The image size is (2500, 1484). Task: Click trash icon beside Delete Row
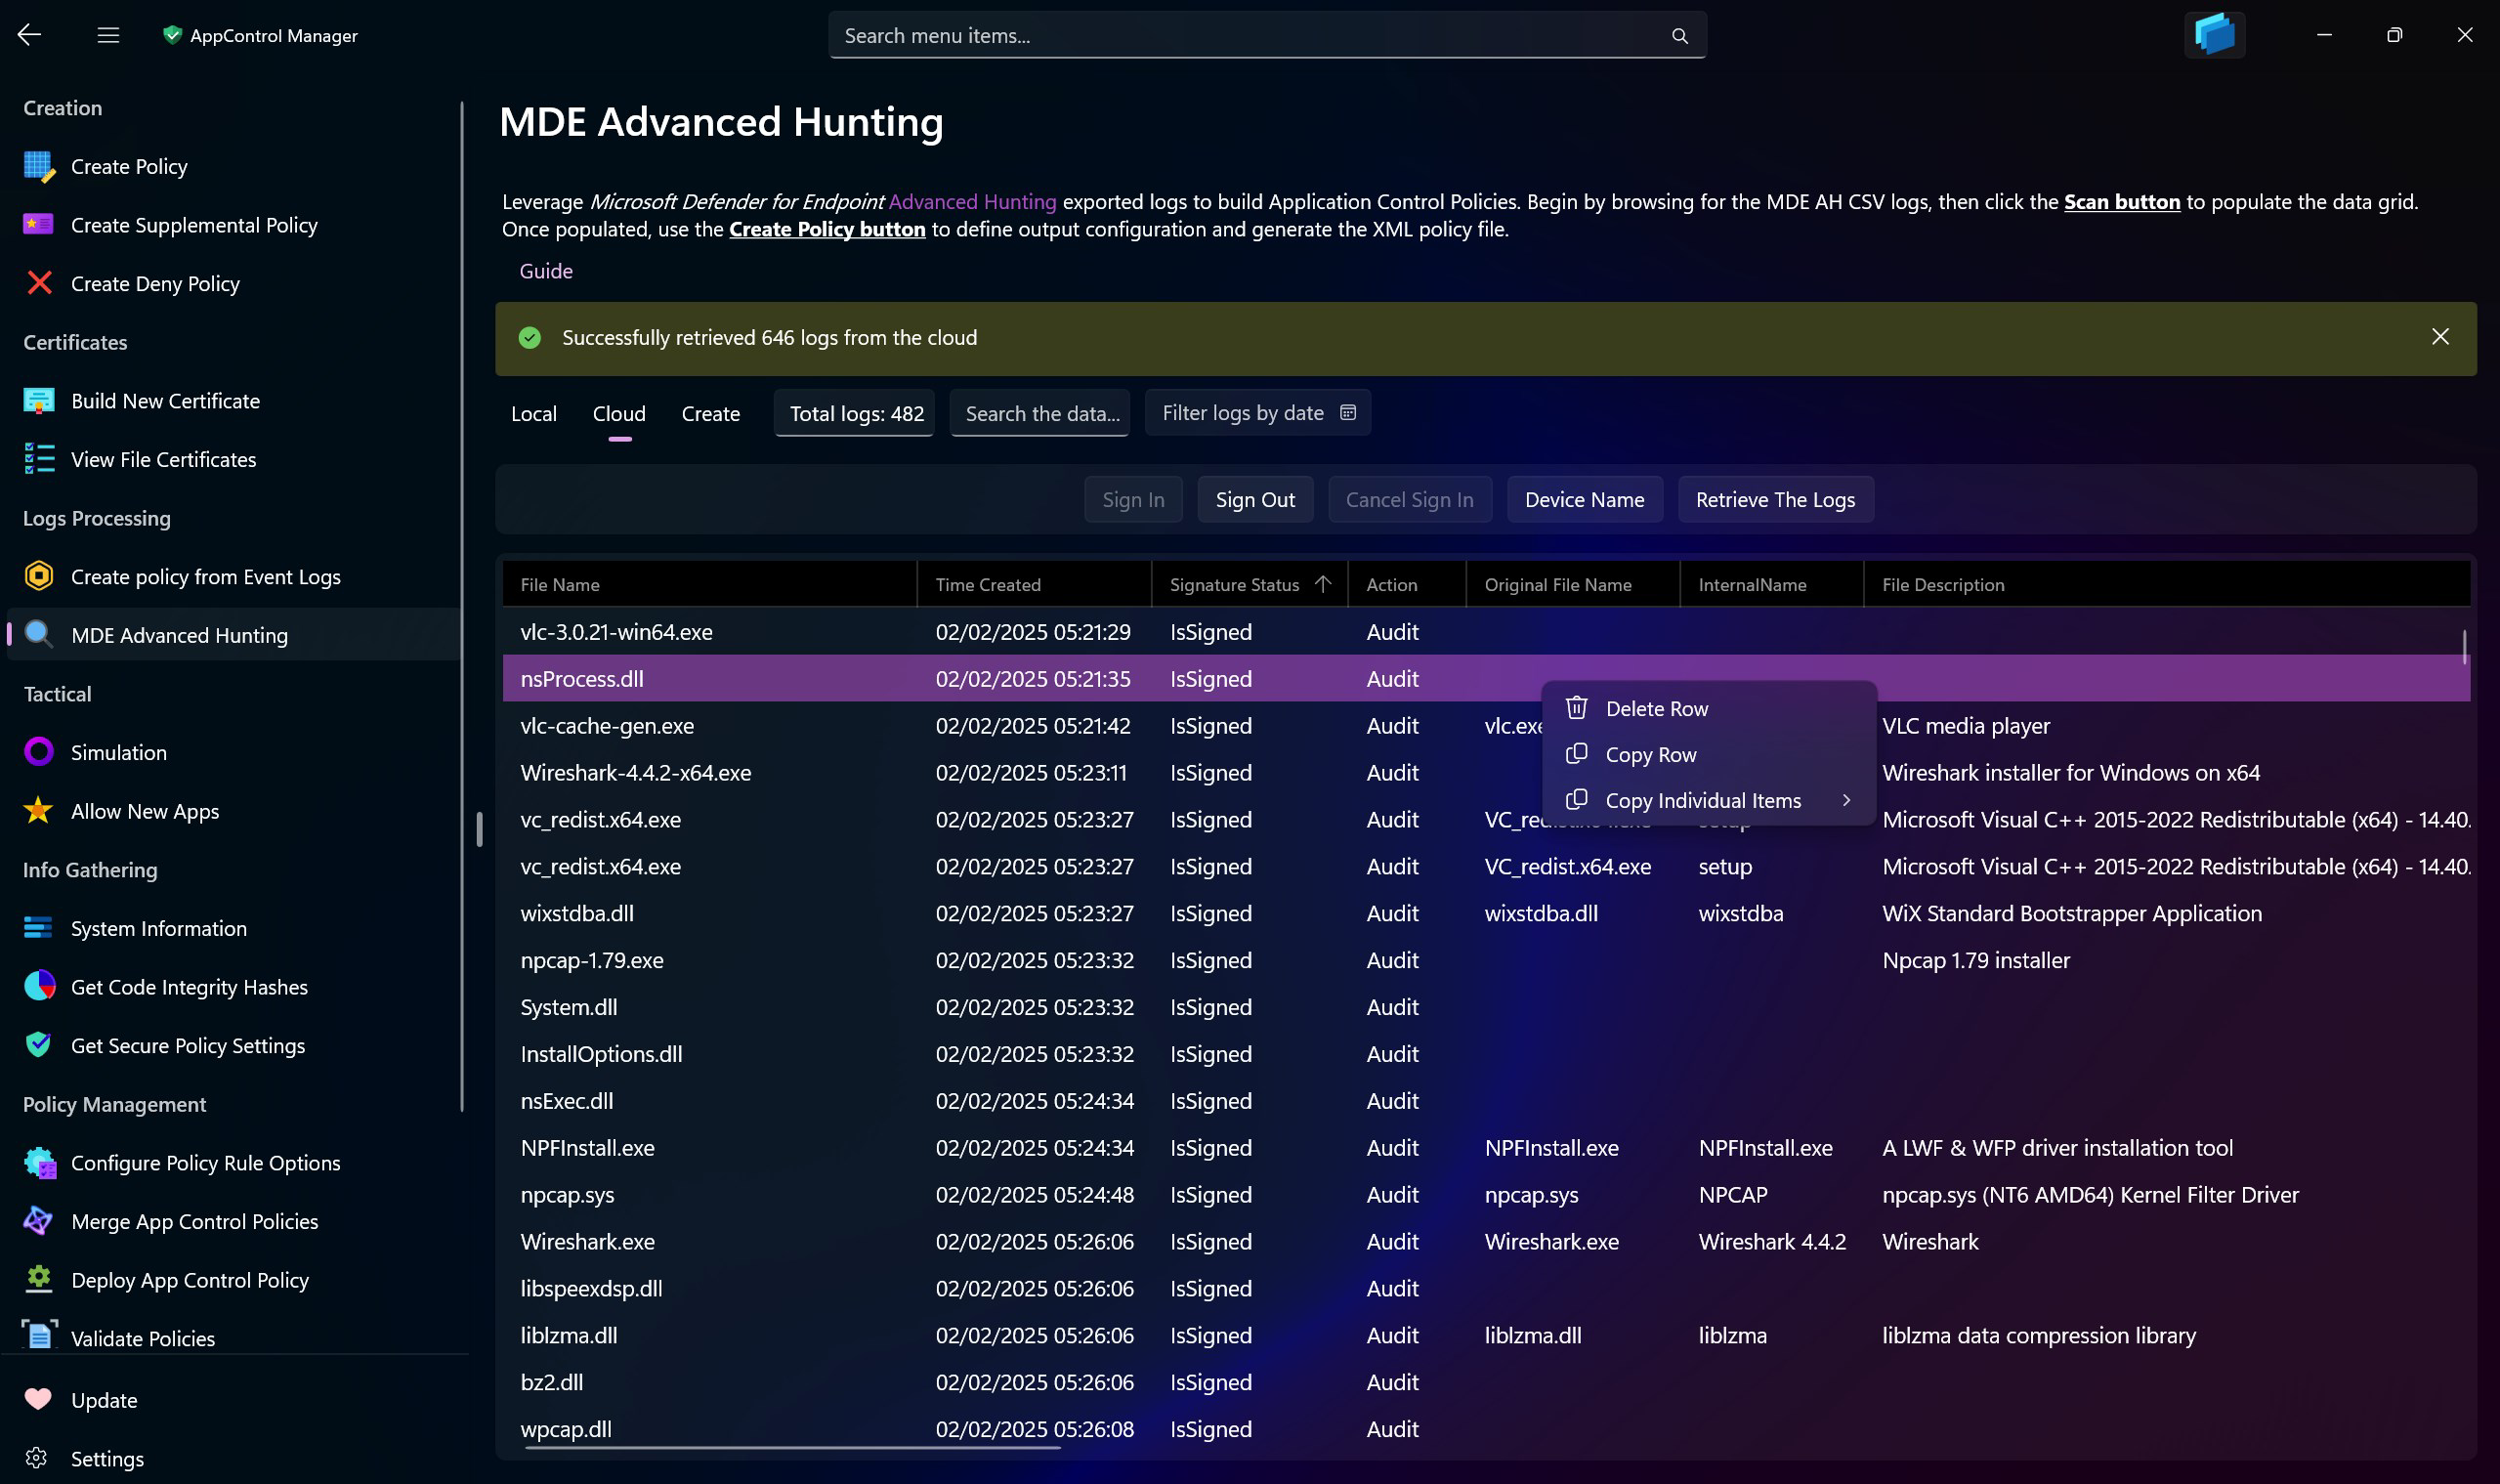point(1577,708)
